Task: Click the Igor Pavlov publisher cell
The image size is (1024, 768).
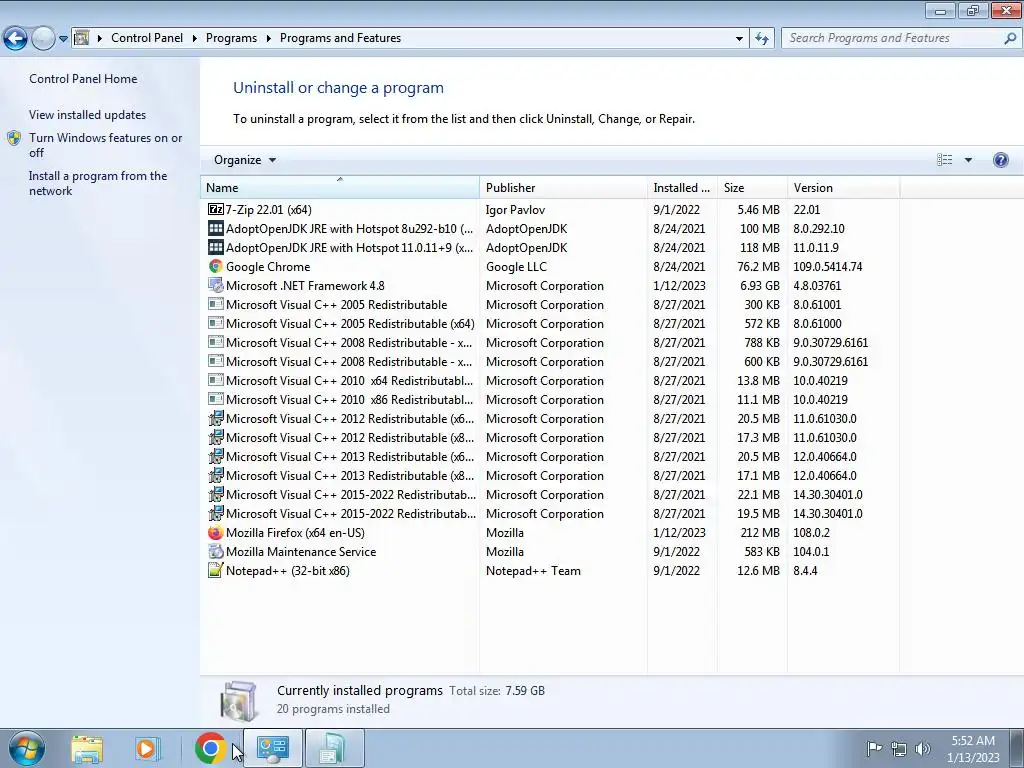Action: click(515, 210)
